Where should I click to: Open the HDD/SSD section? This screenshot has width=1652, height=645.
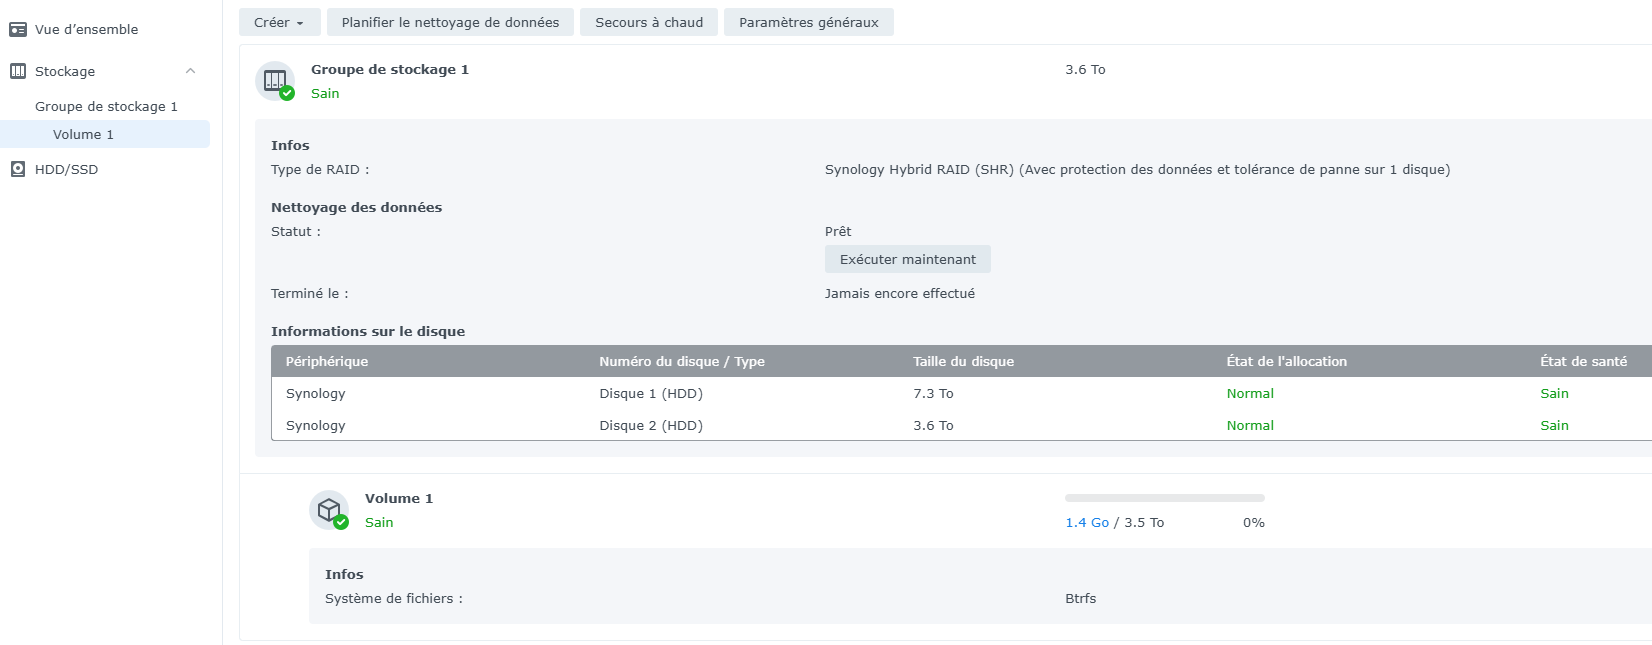pos(66,169)
